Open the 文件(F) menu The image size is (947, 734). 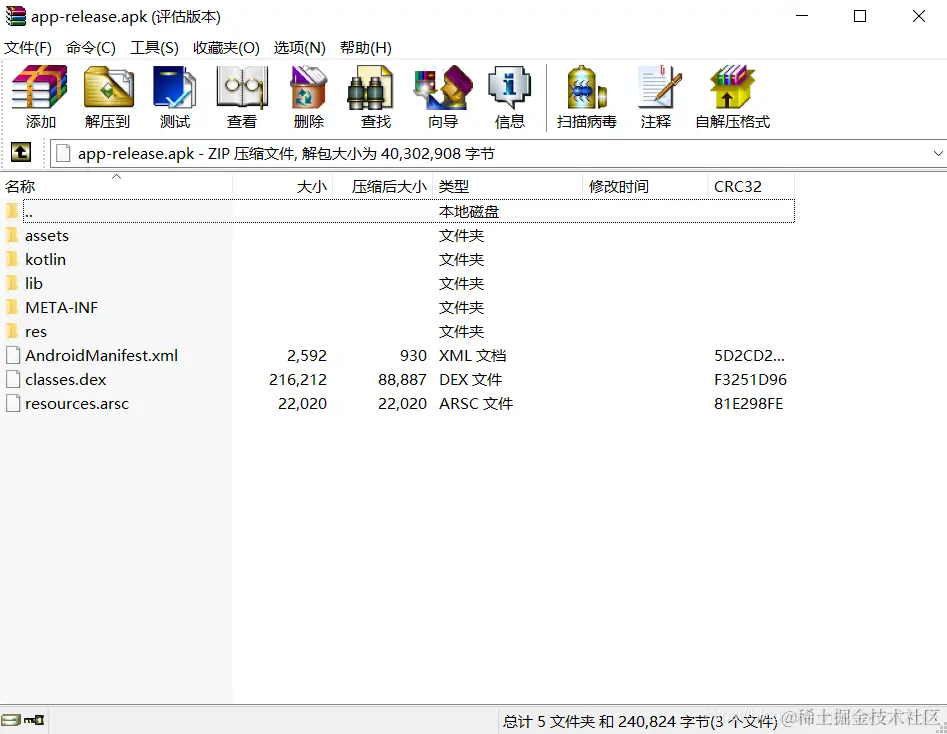28,48
